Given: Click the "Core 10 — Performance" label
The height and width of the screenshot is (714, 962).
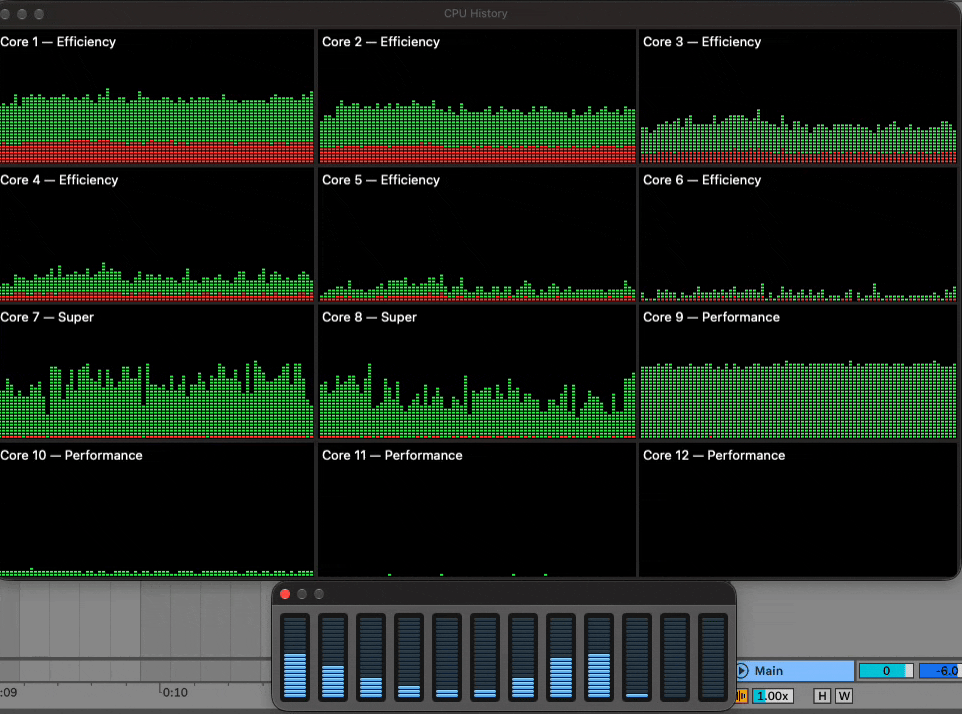Looking at the screenshot, I should (72, 455).
